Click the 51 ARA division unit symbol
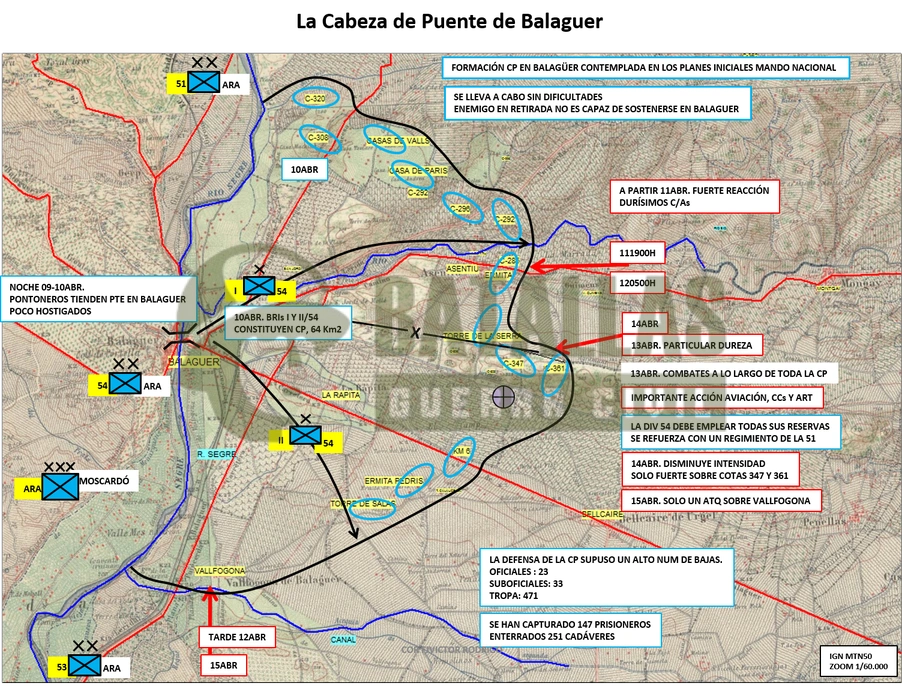The width and height of the screenshot is (902, 686). 204,81
